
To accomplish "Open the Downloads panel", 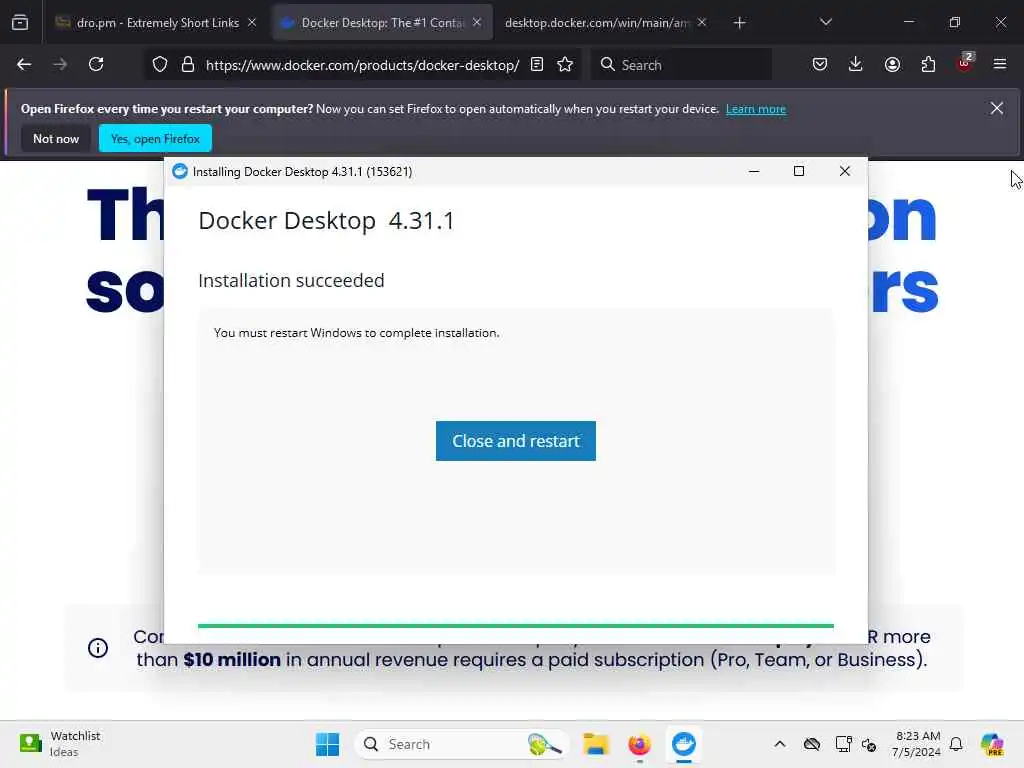I will click(x=856, y=65).
